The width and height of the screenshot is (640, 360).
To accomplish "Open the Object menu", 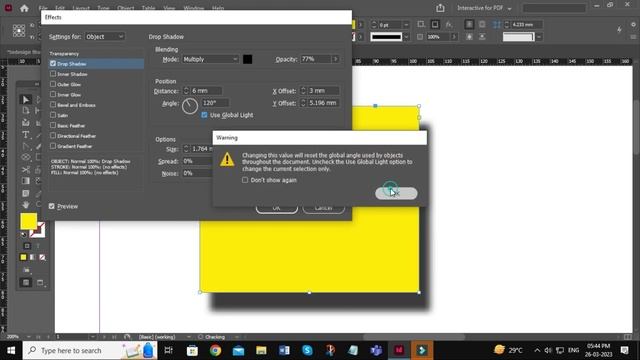I will pos(125,8).
